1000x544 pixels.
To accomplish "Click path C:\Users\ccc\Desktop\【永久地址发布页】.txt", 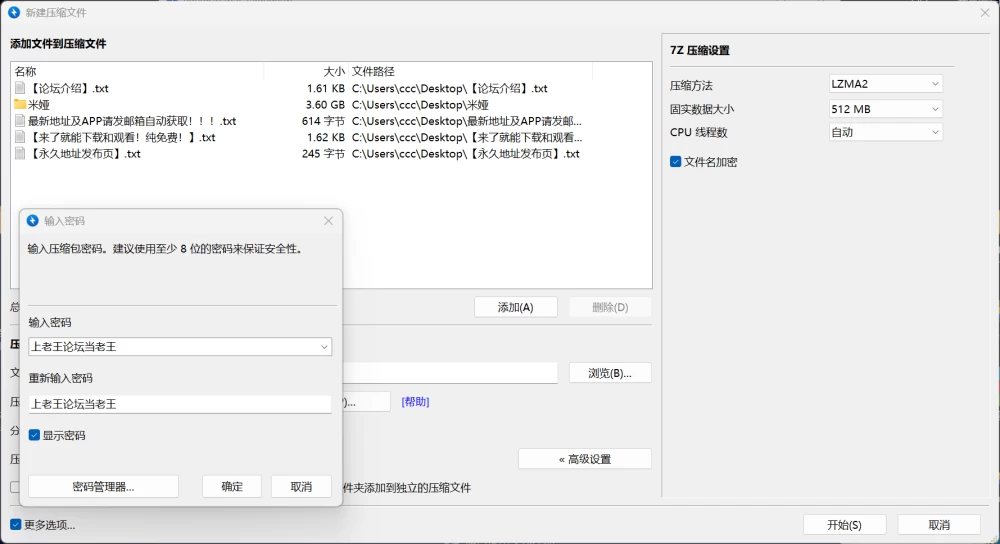I will 466,154.
